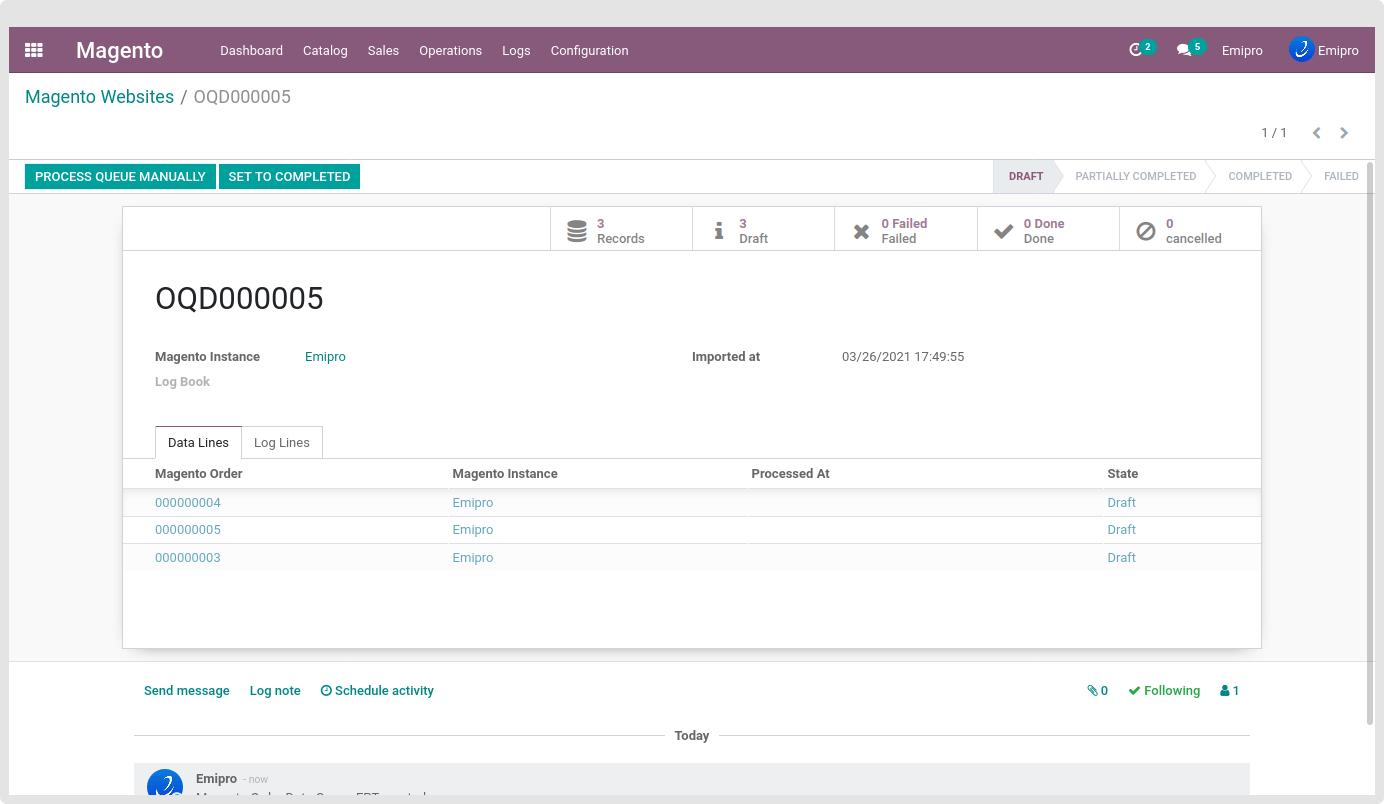Click Set To Completed button
Screen dimensions: 1384x804
click(x=289, y=177)
